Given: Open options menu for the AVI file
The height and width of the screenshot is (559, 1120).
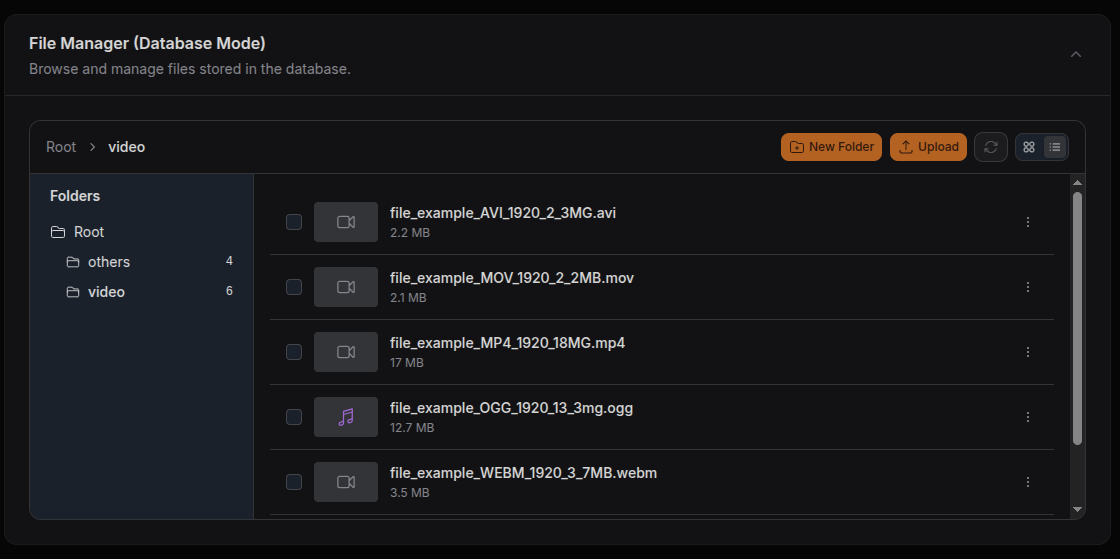Looking at the screenshot, I should pos(1028,222).
